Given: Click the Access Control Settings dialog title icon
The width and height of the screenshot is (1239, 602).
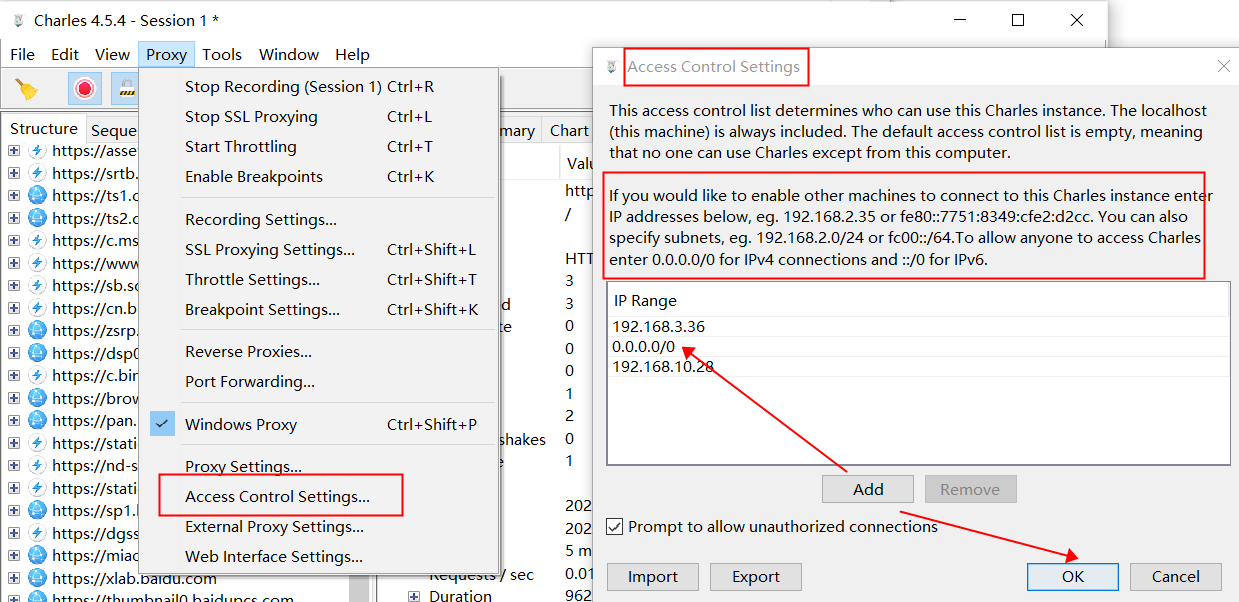Looking at the screenshot, I should [x=611, y=67].
